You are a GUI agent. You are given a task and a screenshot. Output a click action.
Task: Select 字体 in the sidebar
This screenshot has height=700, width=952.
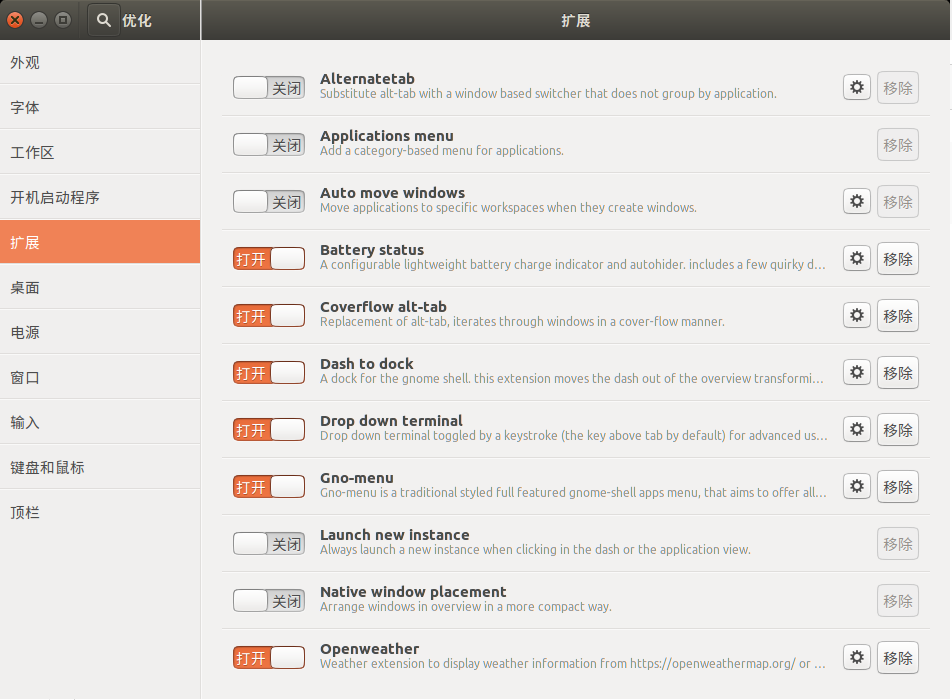(100, 107)
